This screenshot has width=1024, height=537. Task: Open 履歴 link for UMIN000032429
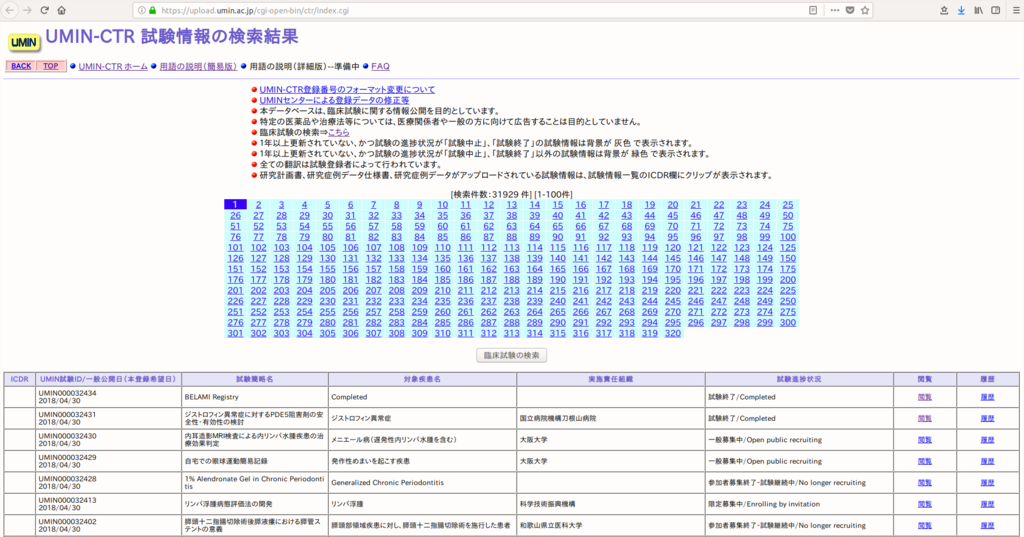(x=987, y=461)
